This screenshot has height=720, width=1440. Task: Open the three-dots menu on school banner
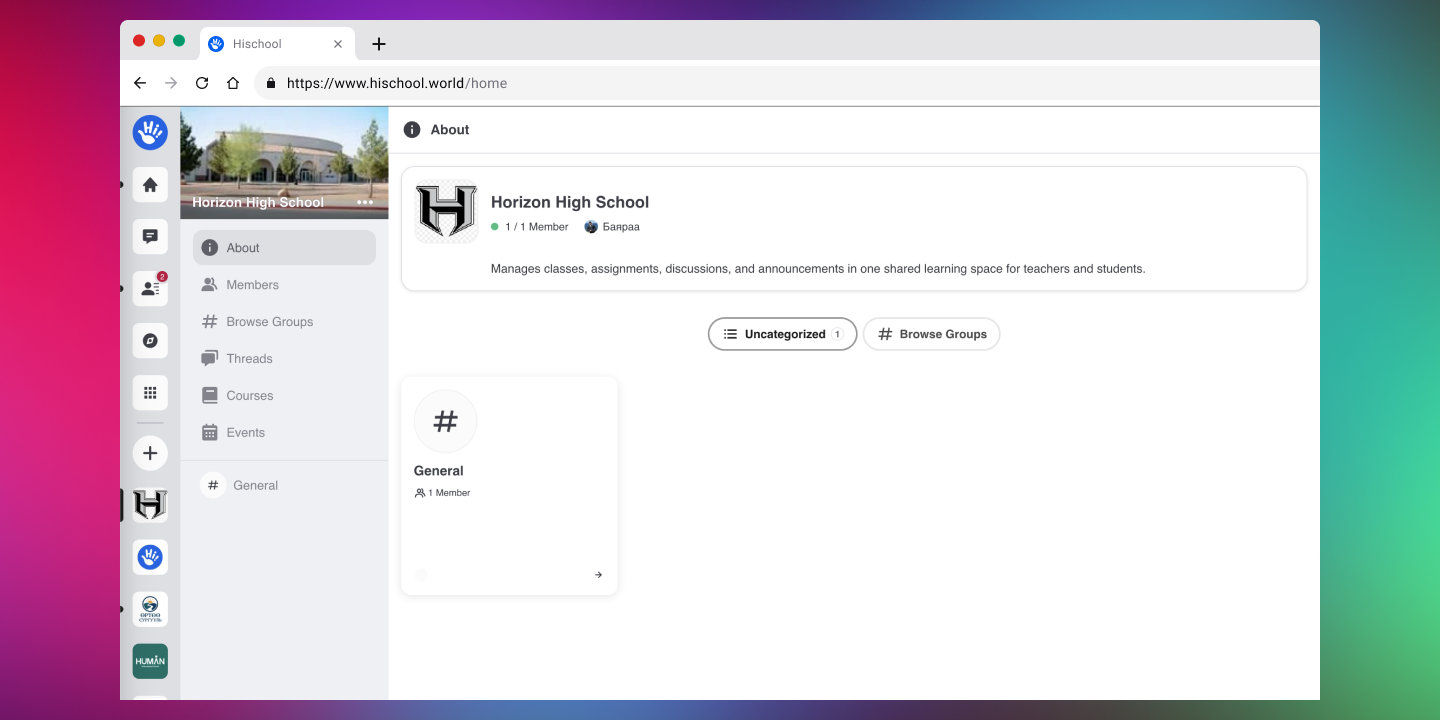click(x=365, y=202)
